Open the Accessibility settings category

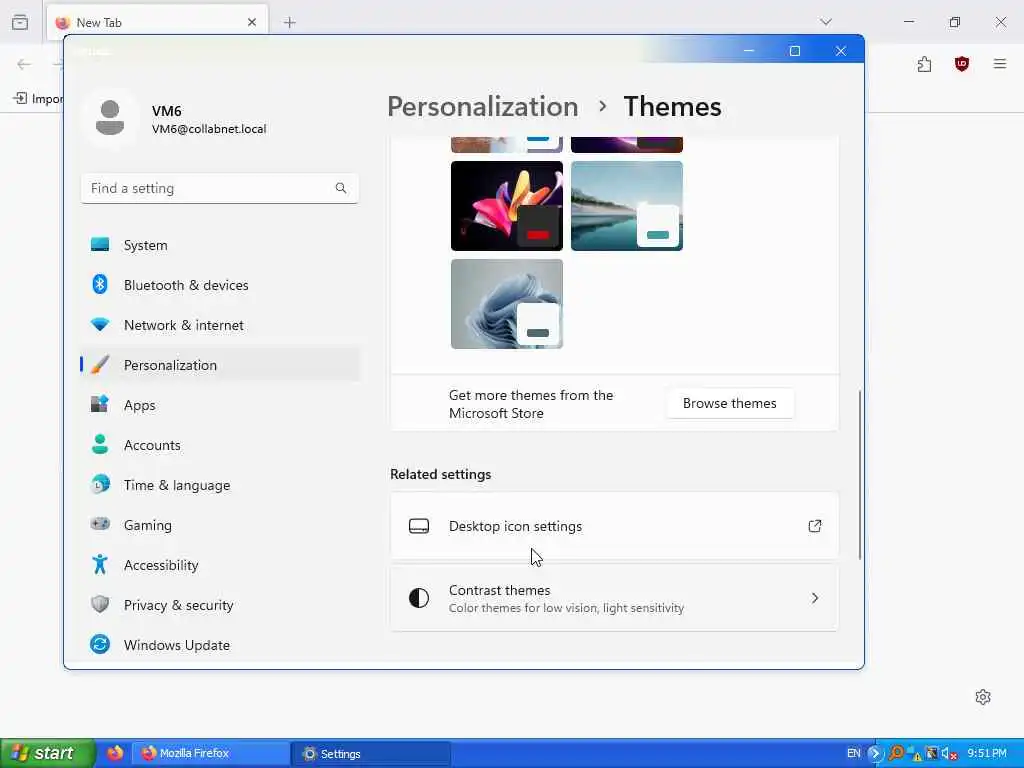point(220,565)
